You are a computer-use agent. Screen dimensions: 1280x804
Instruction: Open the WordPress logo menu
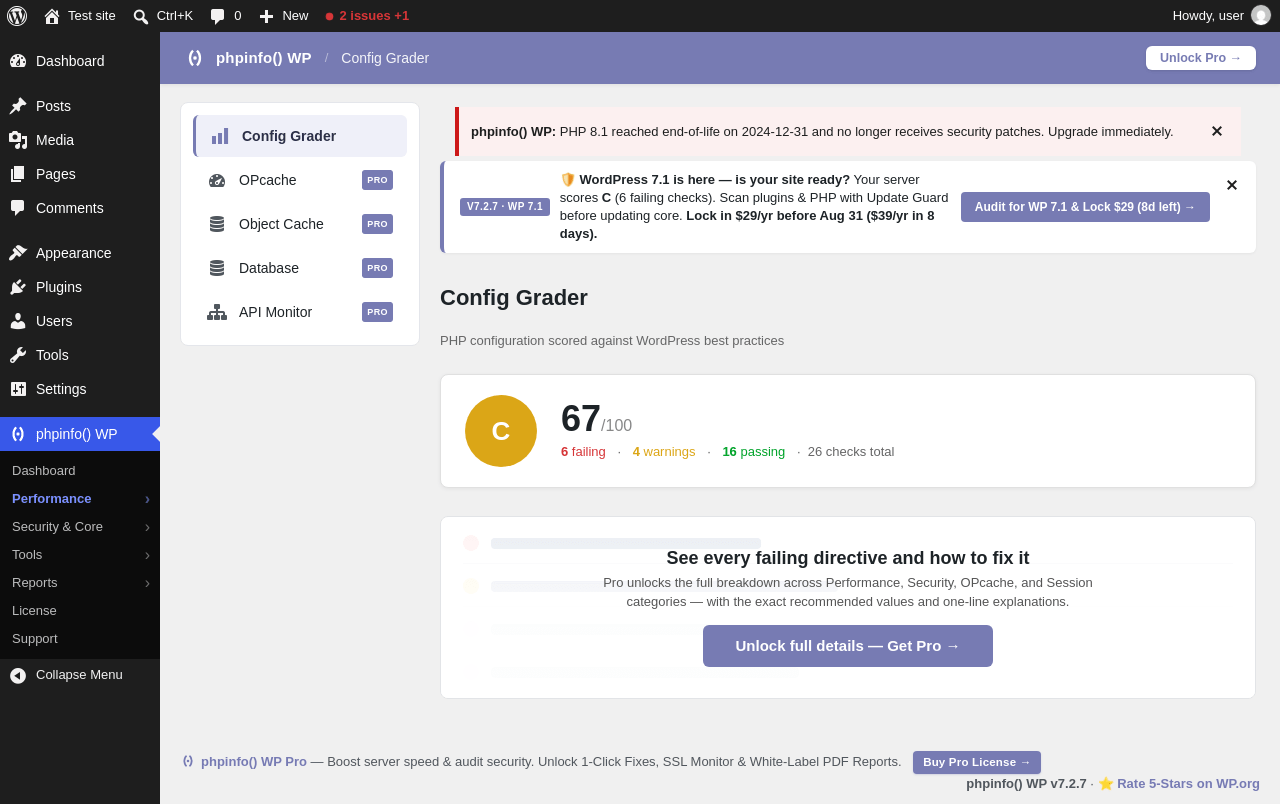(17, 16)
